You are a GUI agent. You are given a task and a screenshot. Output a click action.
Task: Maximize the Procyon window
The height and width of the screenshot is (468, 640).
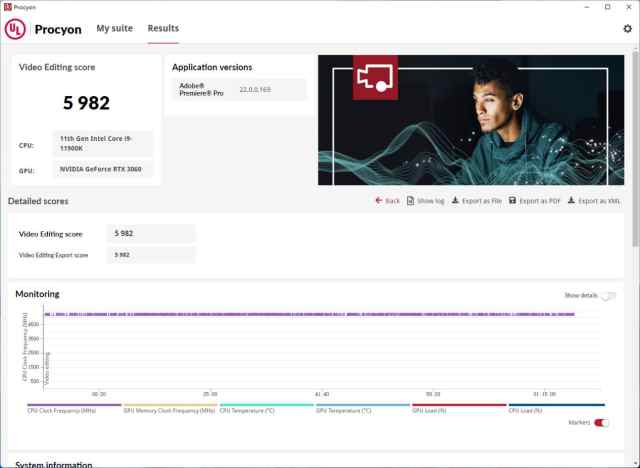tap(608, 7)
